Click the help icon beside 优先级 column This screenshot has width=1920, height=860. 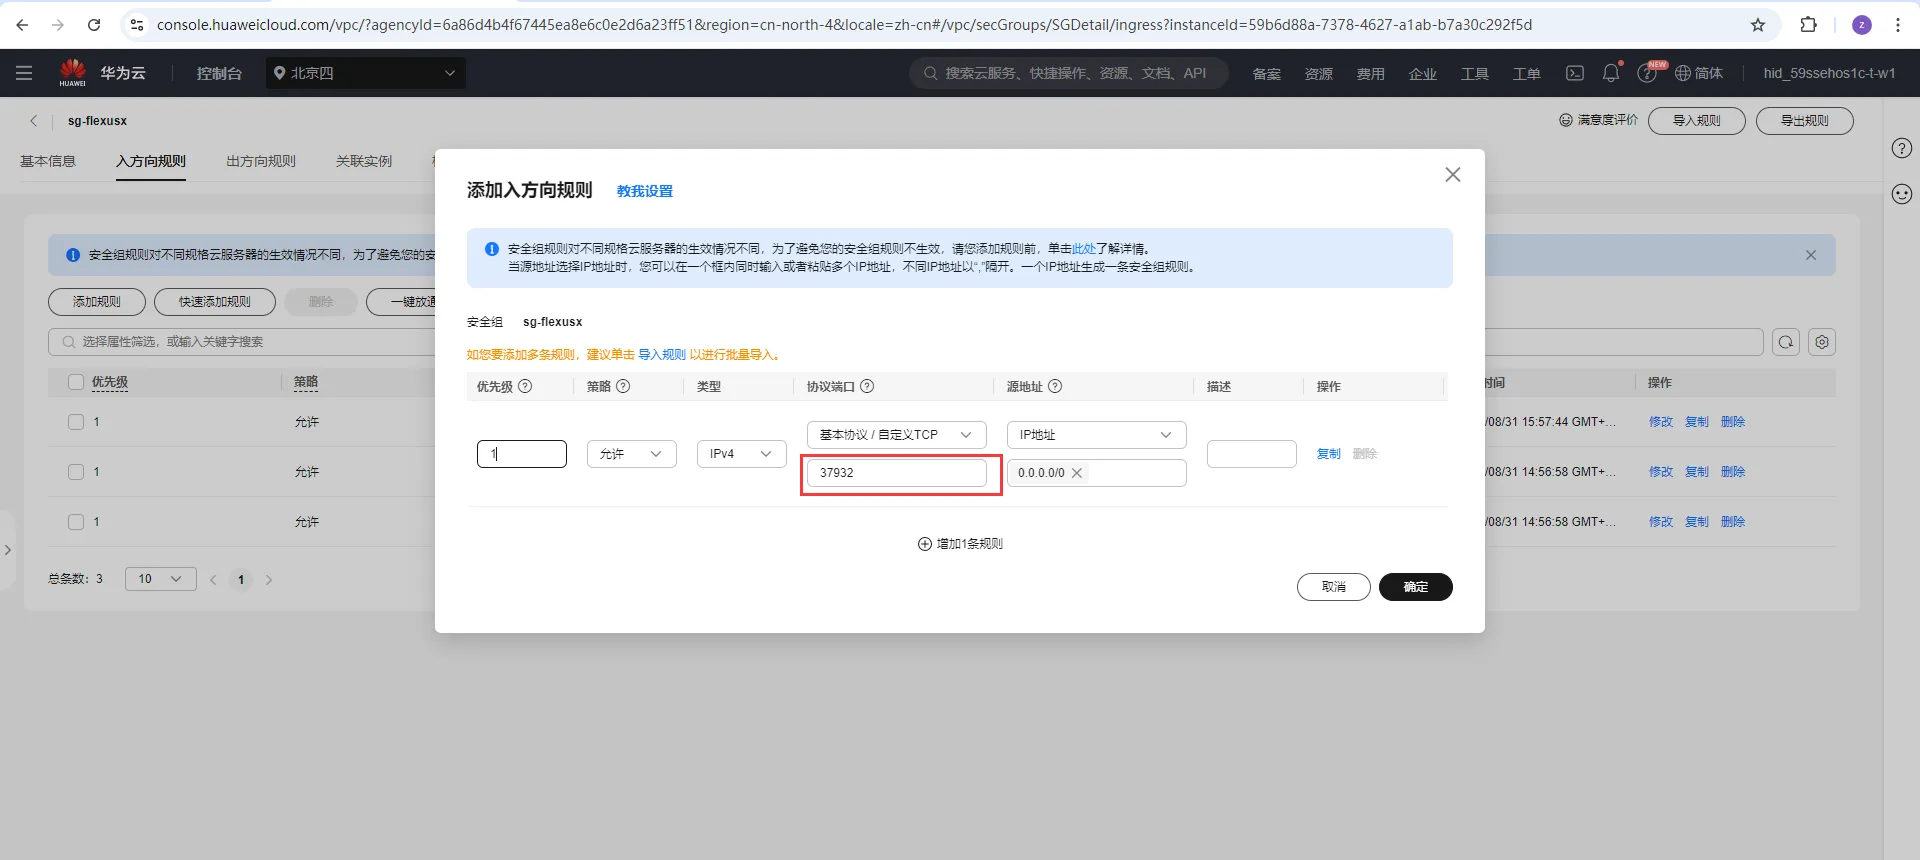pyautogui.click(x=525, y=386)
